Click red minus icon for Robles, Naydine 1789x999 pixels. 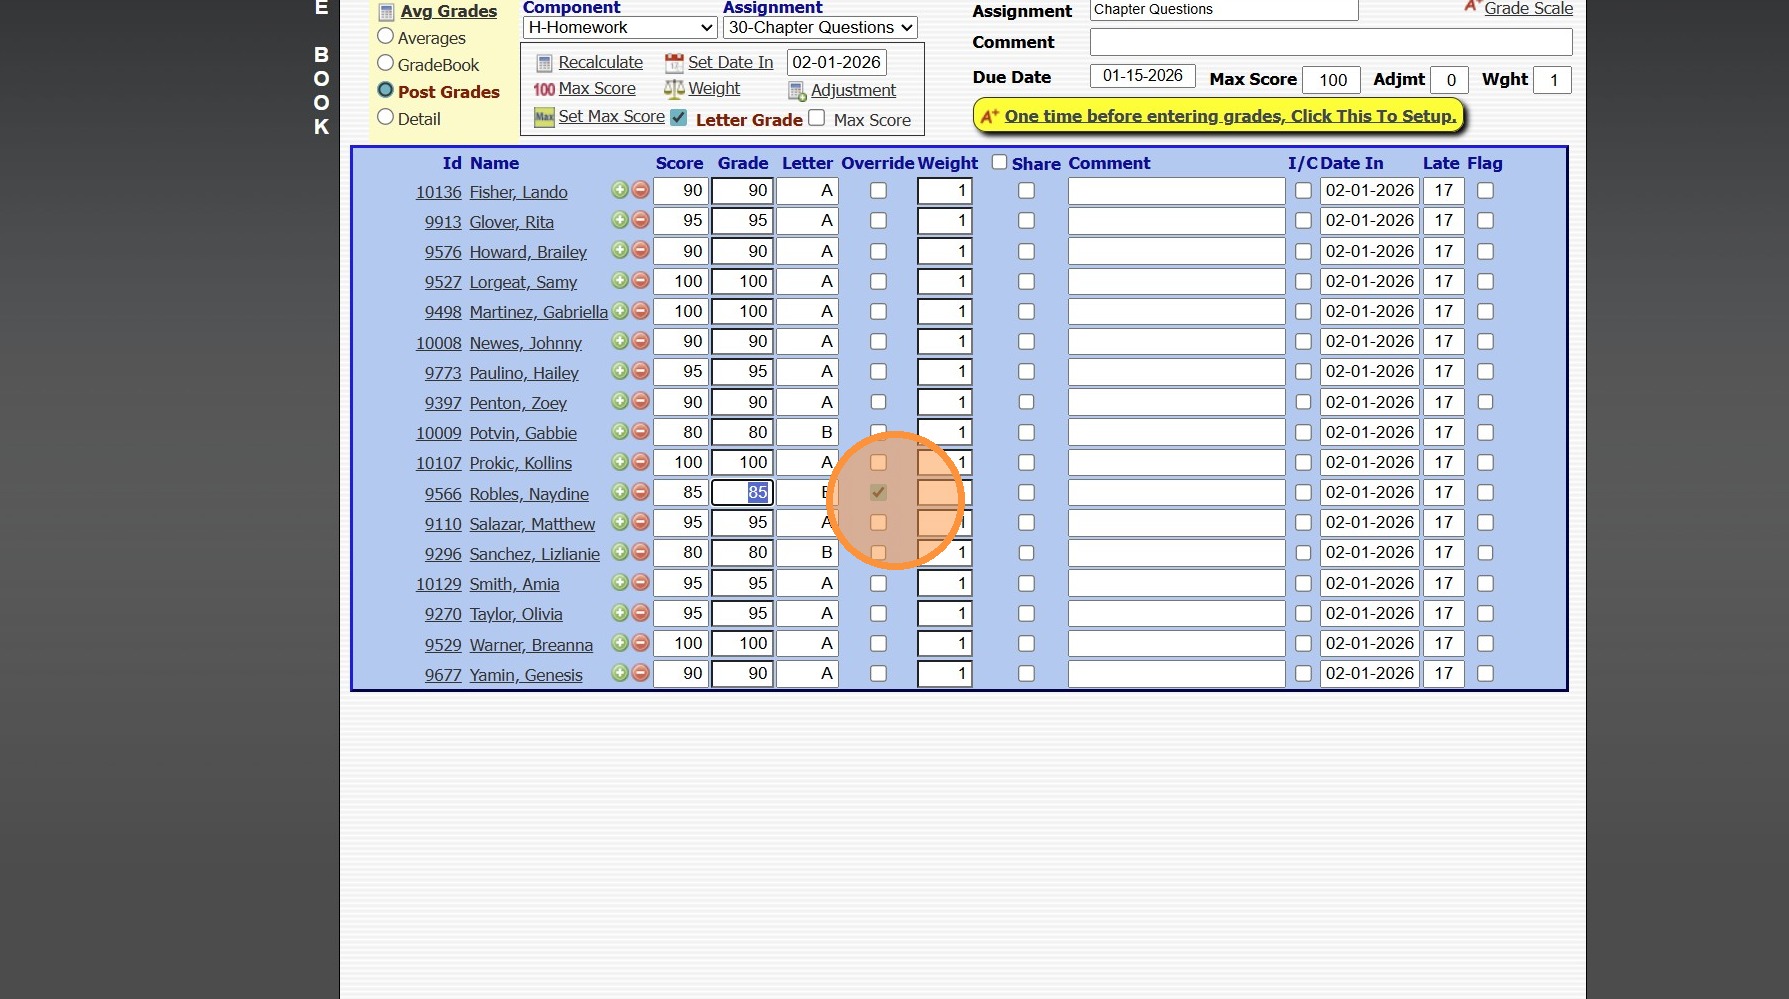pos(640,492)
